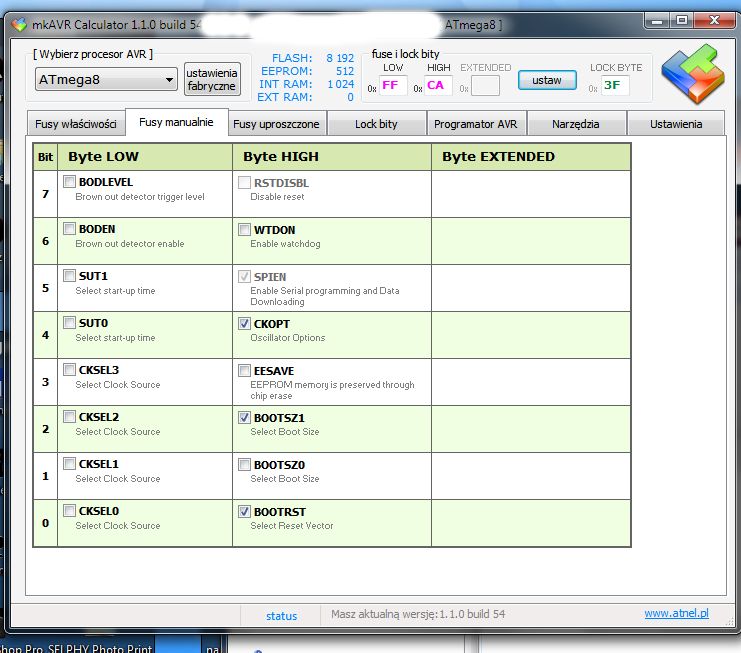Open the Programator AVR tab
Viewport: 741px width, 653px height.
(475, 124)
